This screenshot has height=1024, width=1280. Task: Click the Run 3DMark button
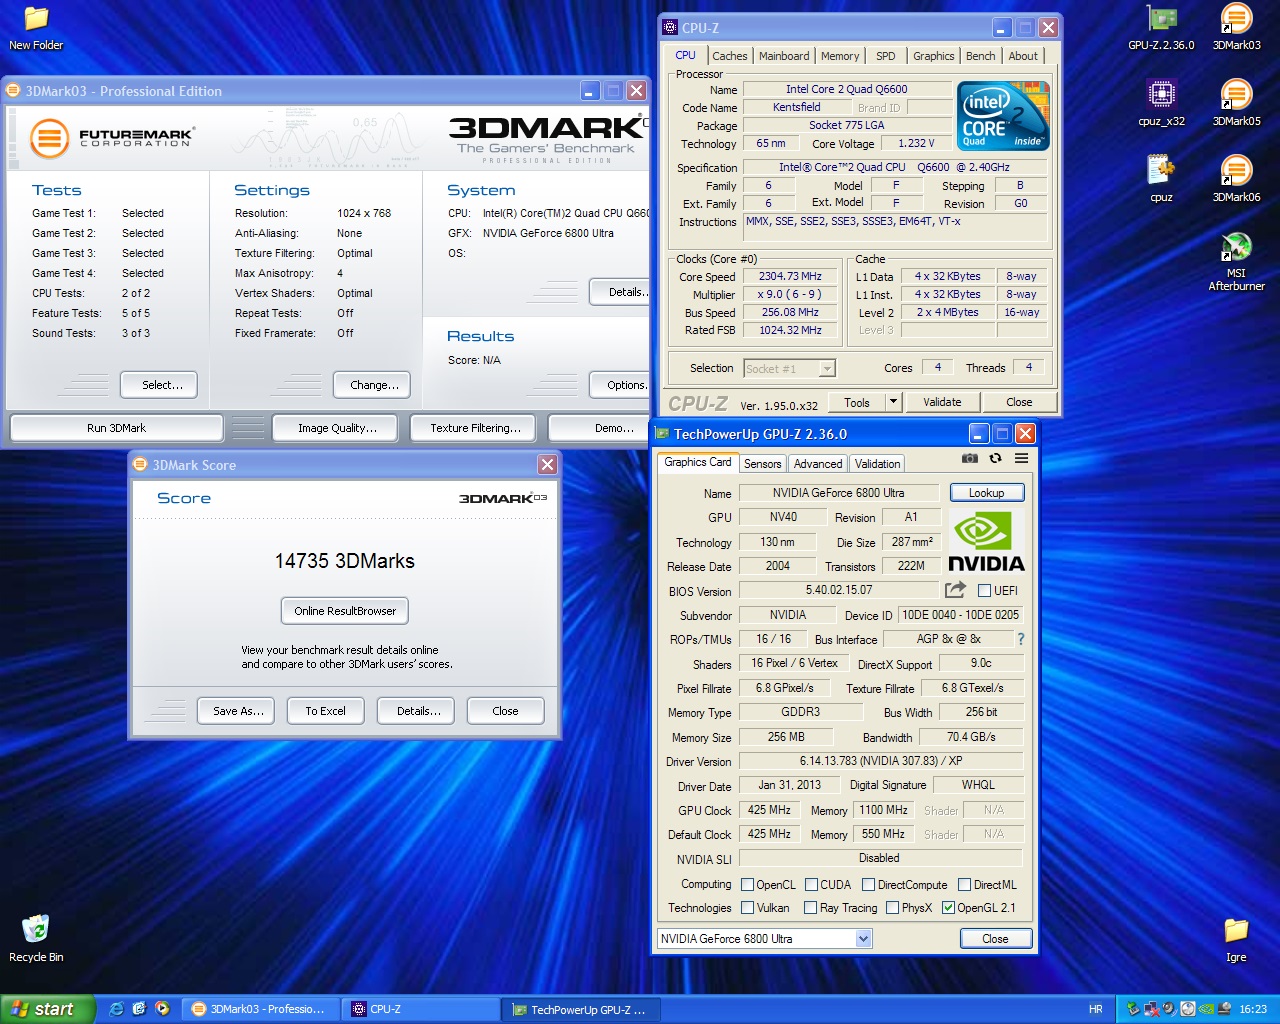point(116,428)
